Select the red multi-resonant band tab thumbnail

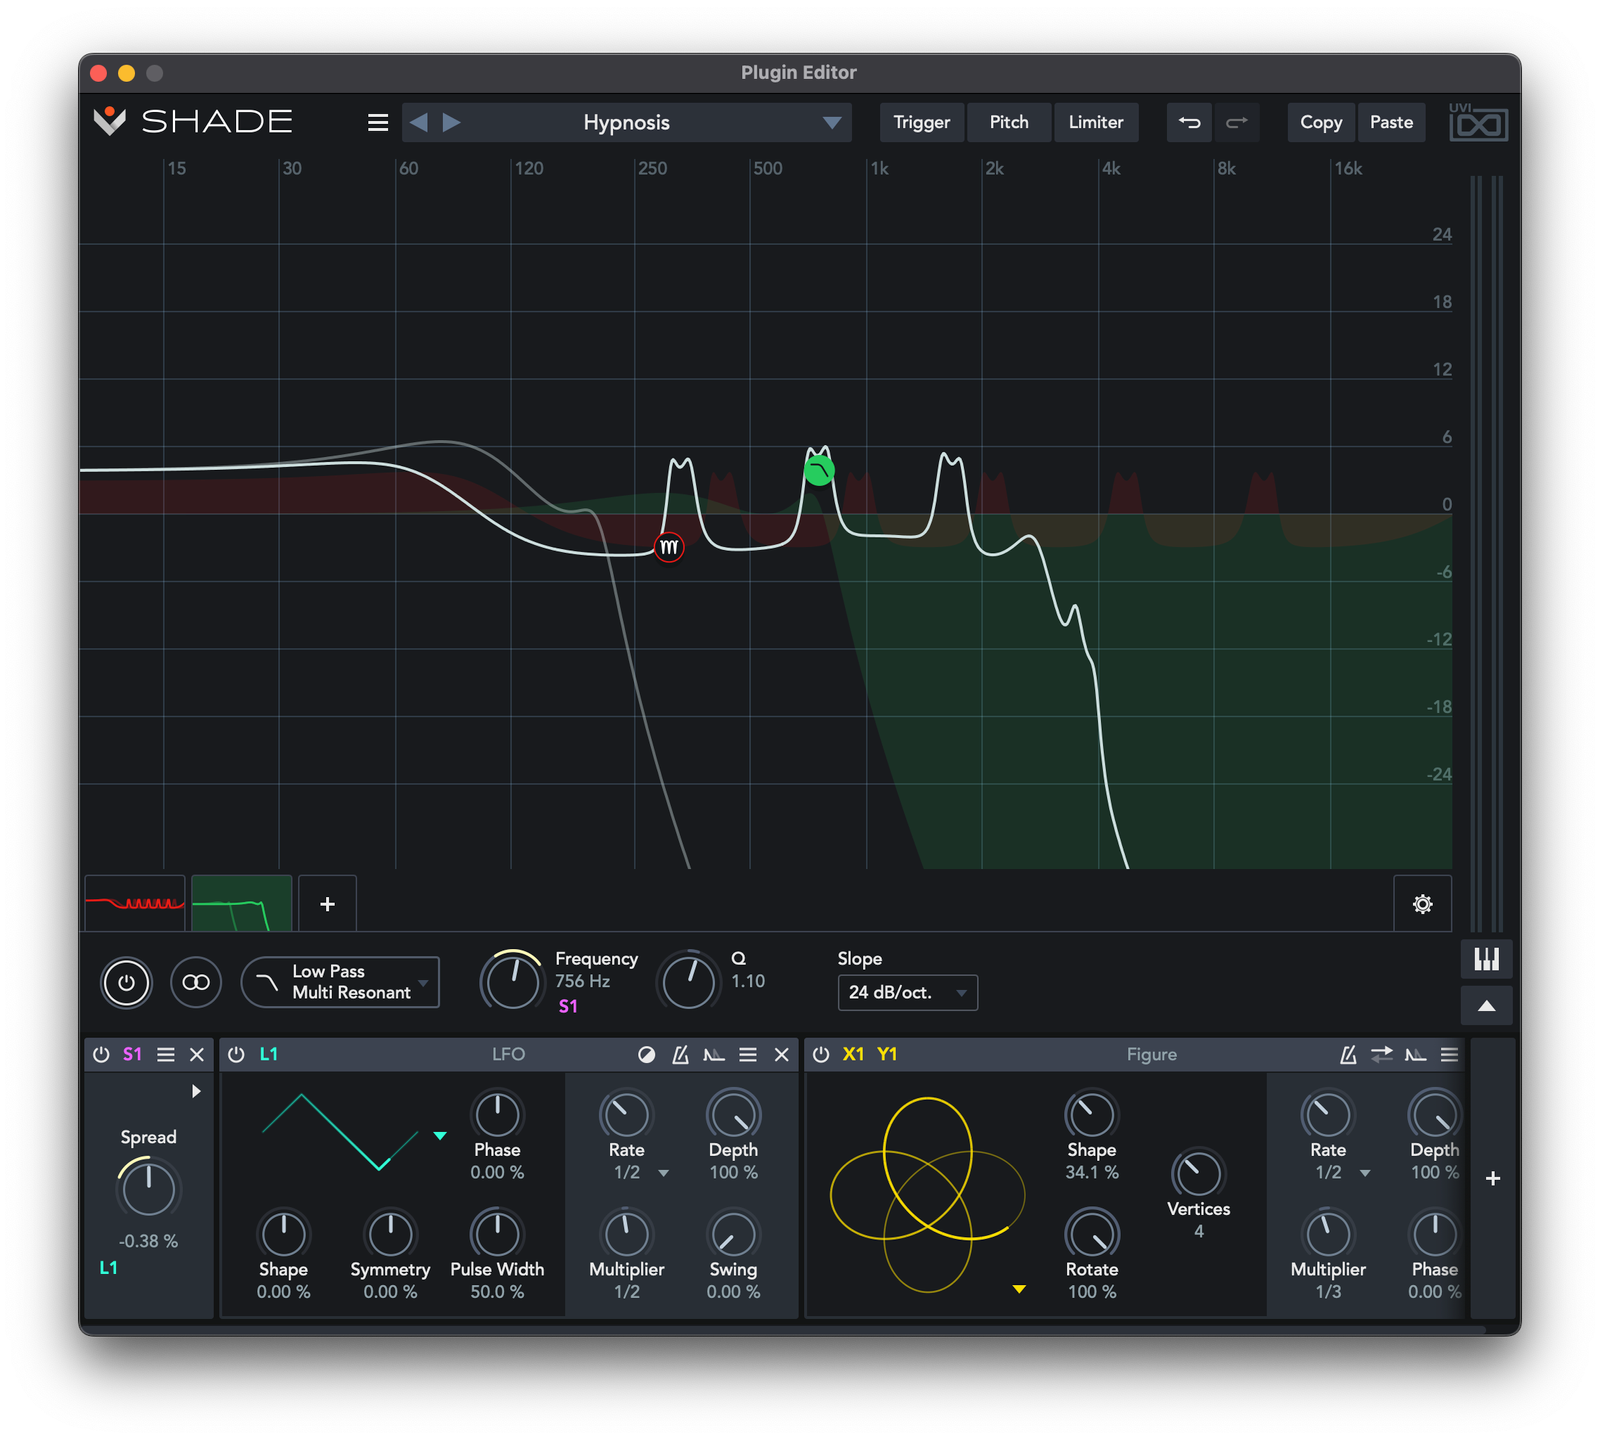click(135, 904)
